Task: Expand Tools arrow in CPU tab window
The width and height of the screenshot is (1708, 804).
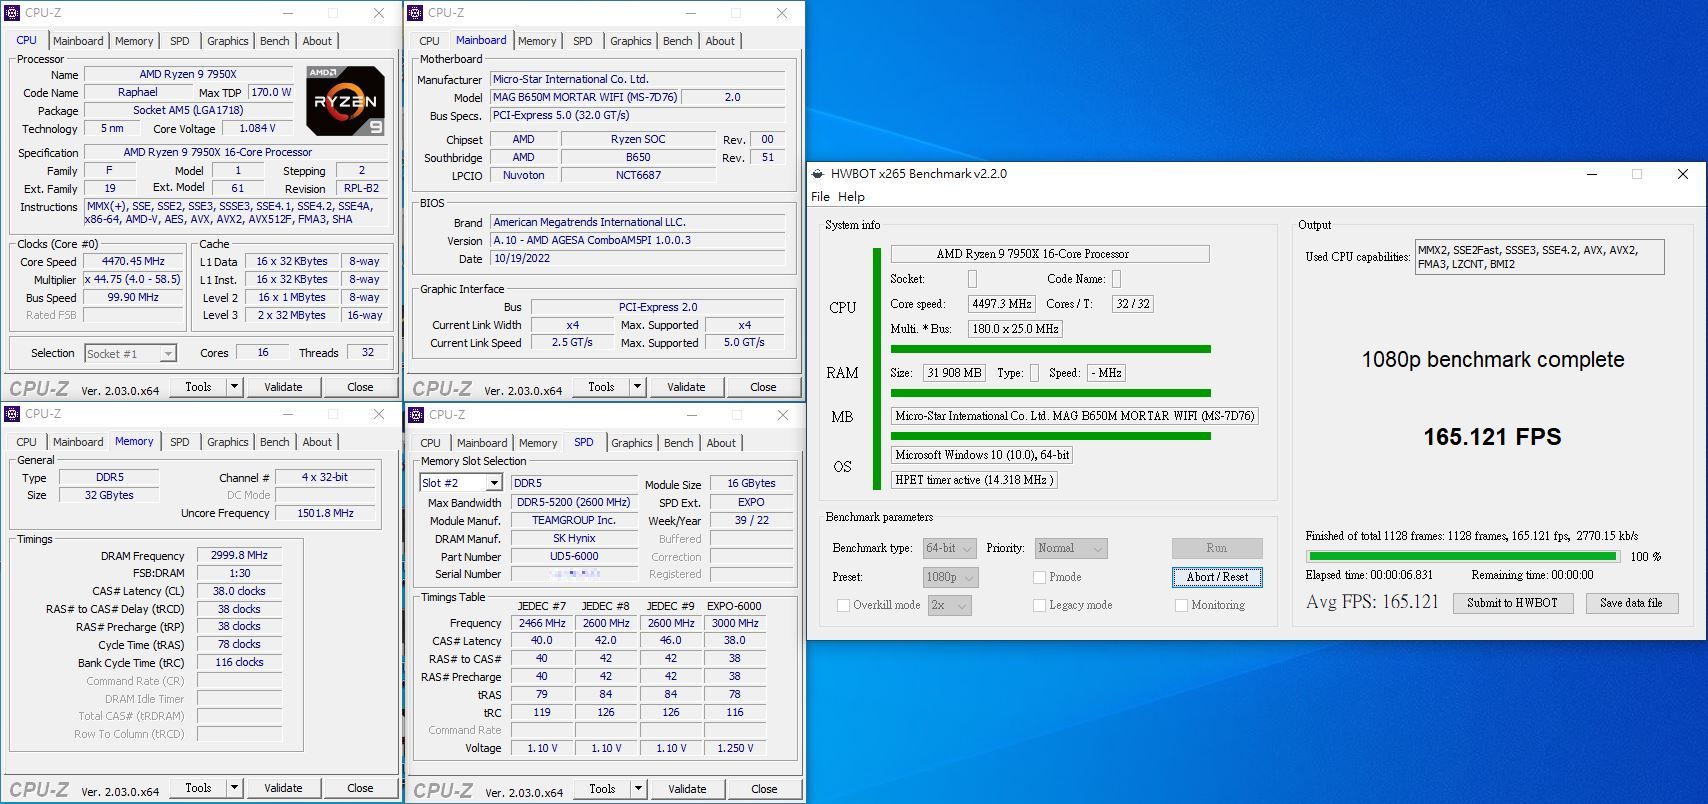Action: pos(234,387)
